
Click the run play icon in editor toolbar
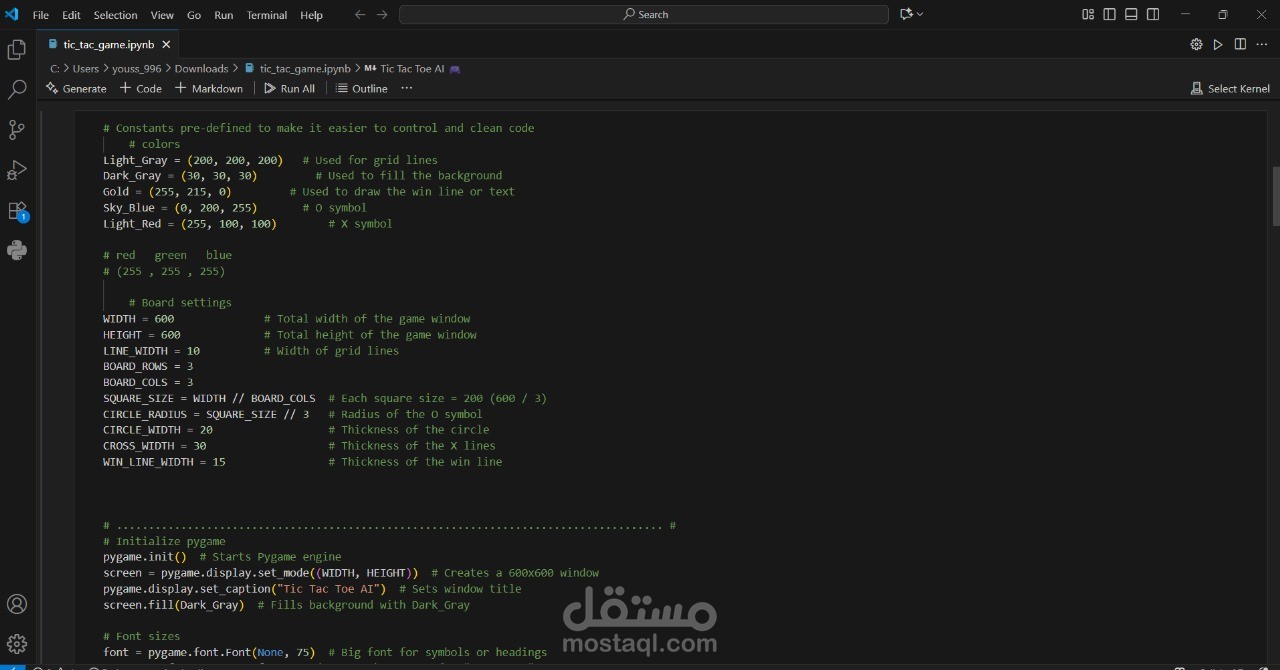[x=1218, y=44]
